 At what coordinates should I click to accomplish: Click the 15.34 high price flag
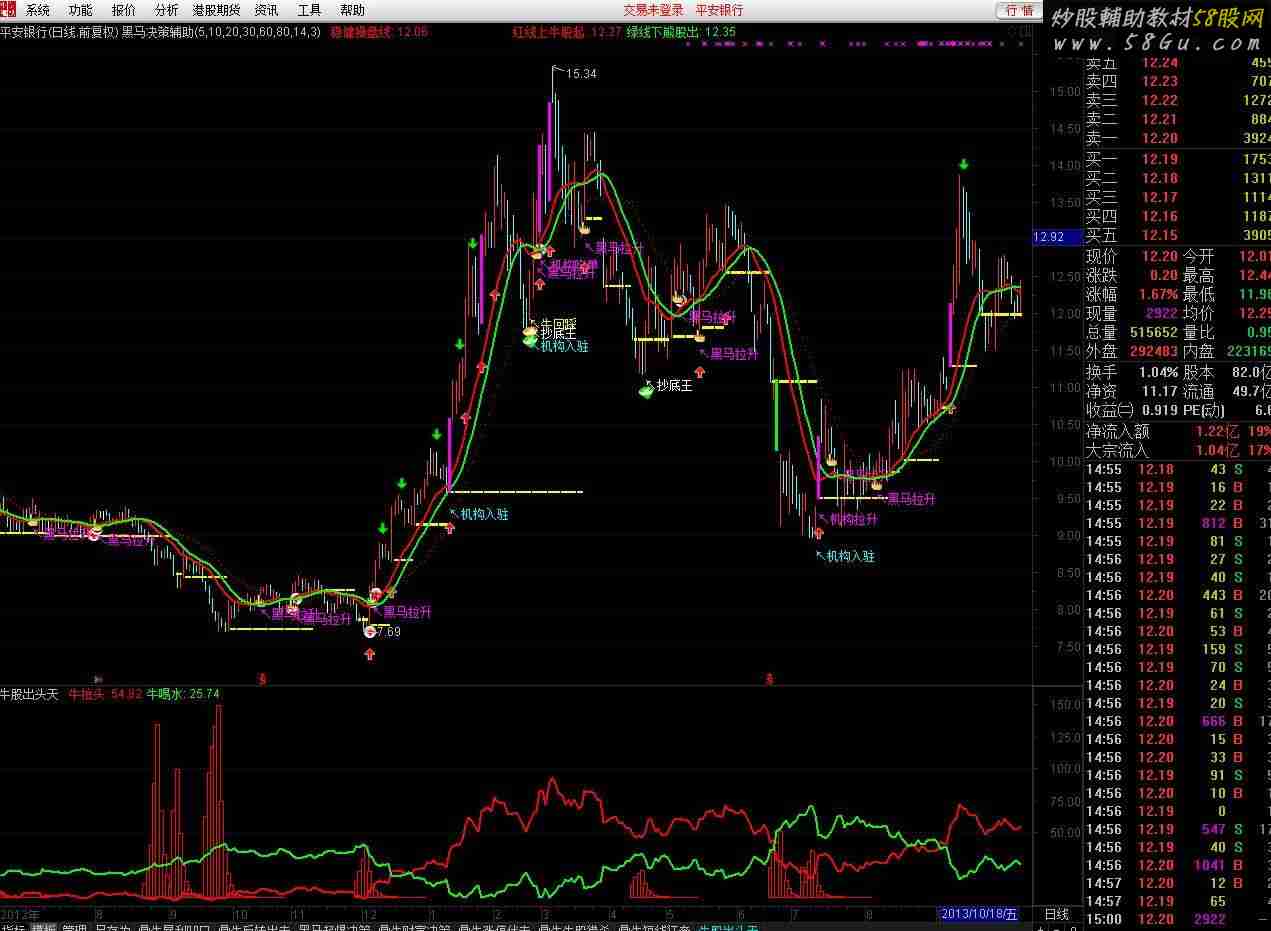click(x=581, y=74)
